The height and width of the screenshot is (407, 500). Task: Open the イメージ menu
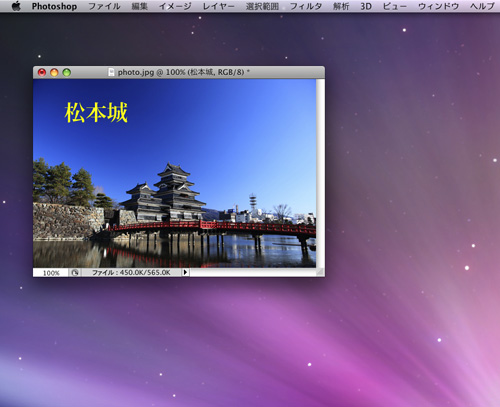[x=175, y=6]
